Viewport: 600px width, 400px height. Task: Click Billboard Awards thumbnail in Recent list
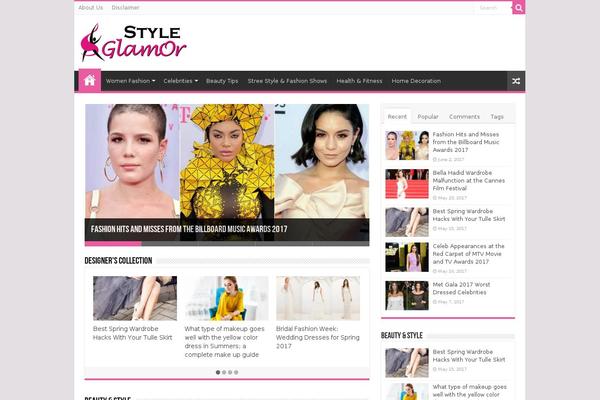click(x=407, y=145)
